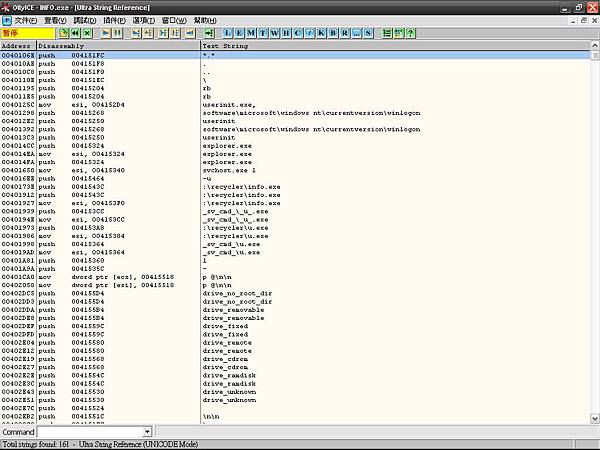Click the Go to address icon
The width and height of the screenshot is (600, 450).
(209, 33)
